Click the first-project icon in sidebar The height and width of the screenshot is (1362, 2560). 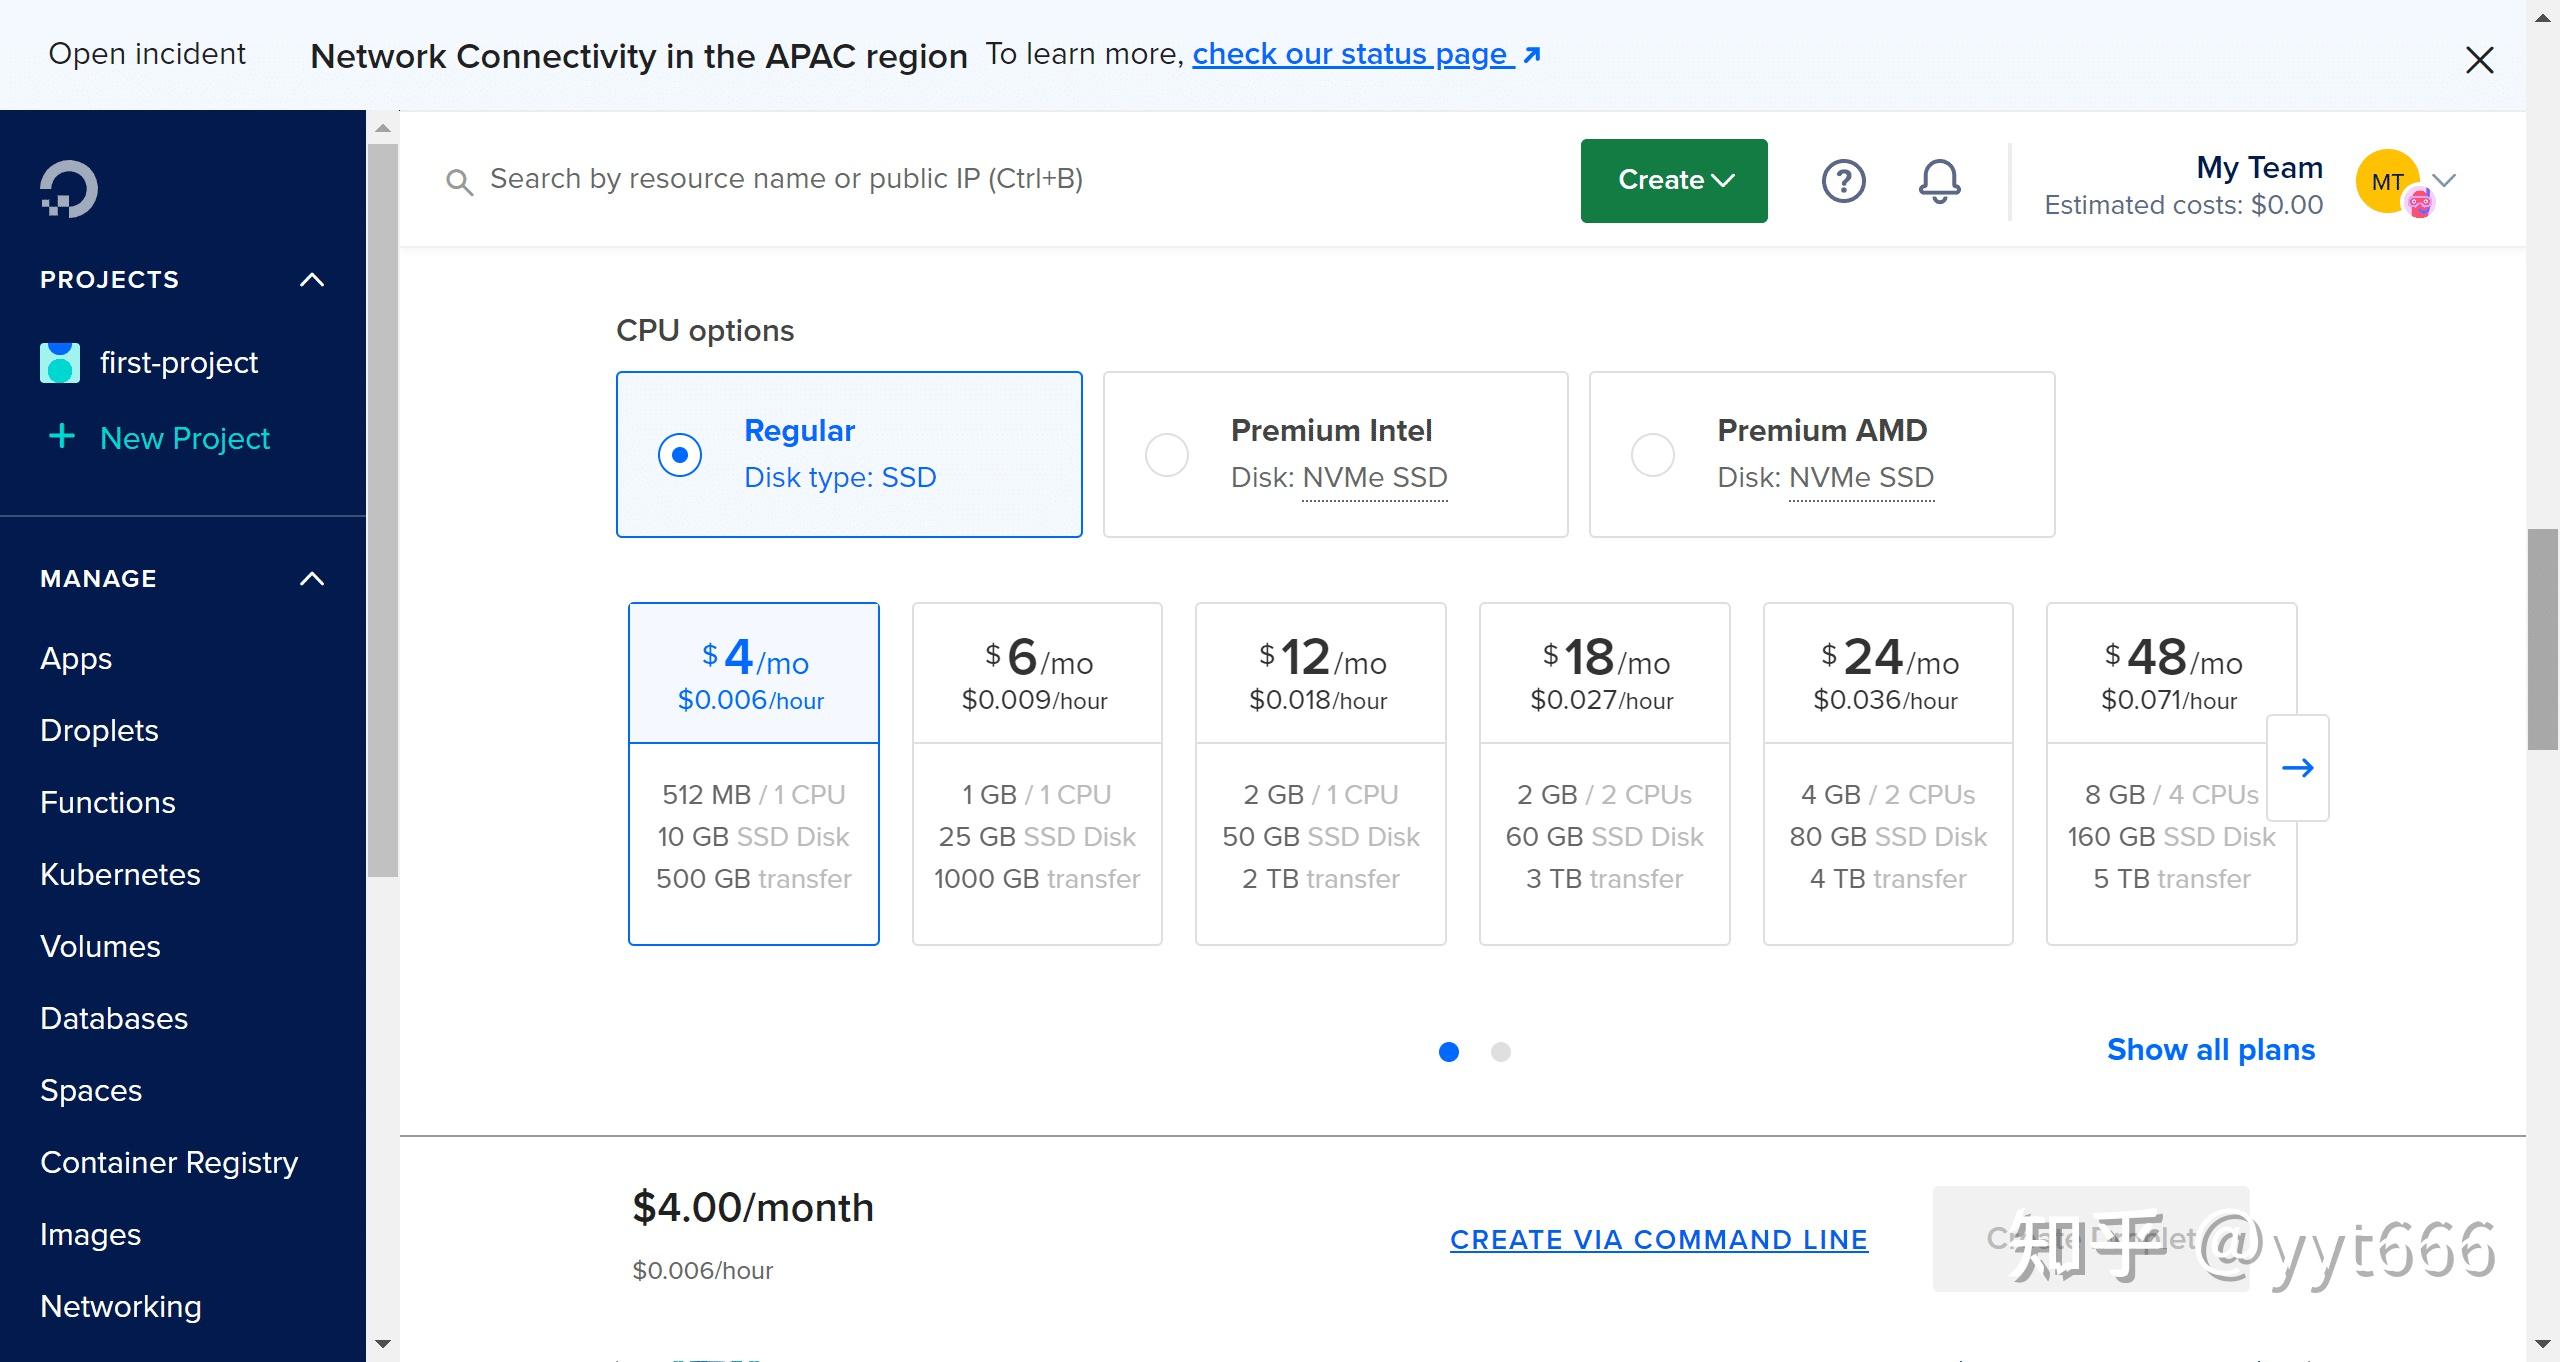tap(60, 362)
